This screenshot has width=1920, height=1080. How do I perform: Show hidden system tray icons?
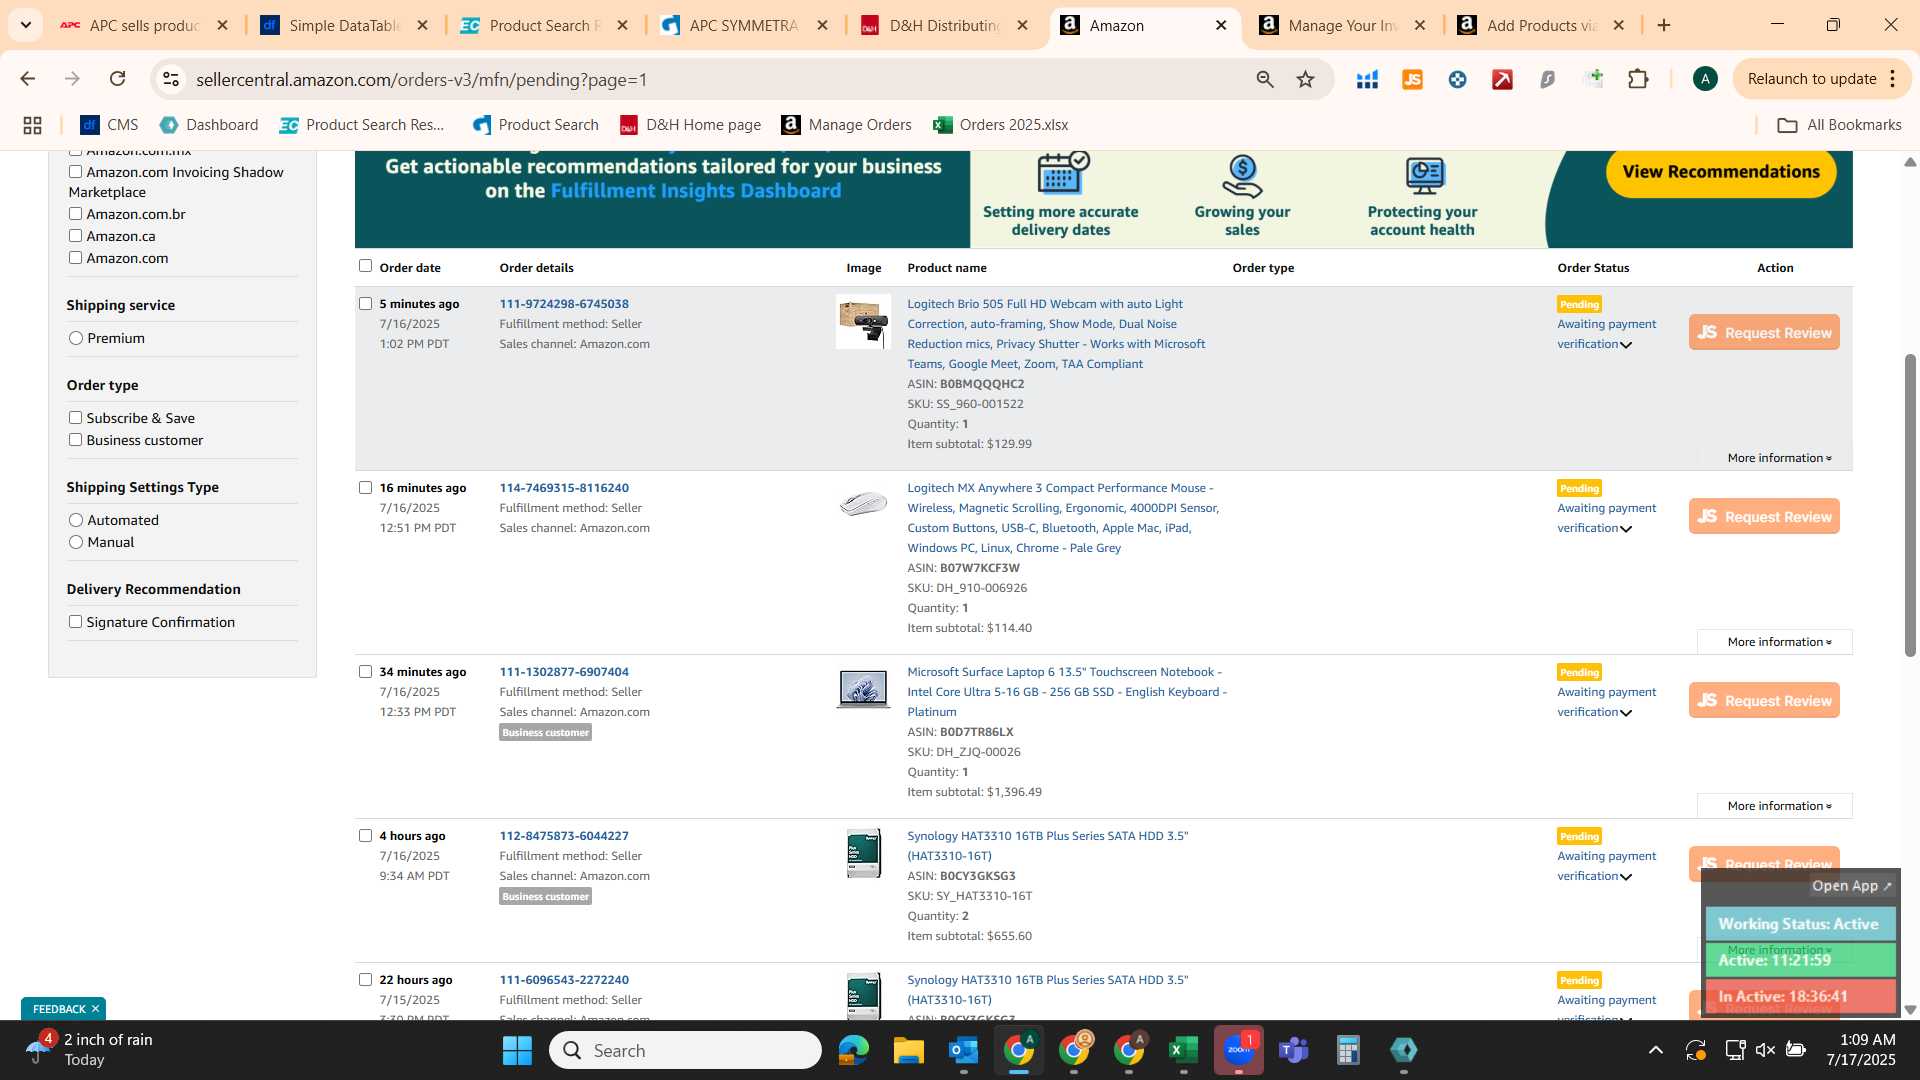(x=1656, y=1050)
